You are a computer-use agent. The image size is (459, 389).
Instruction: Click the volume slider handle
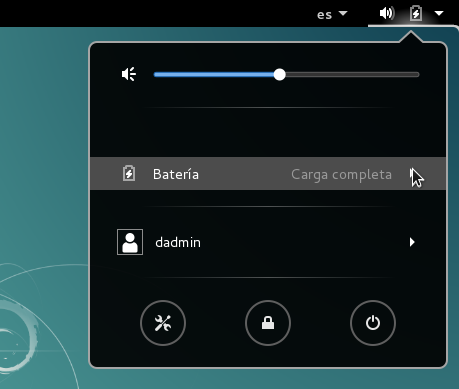point(280,75)
